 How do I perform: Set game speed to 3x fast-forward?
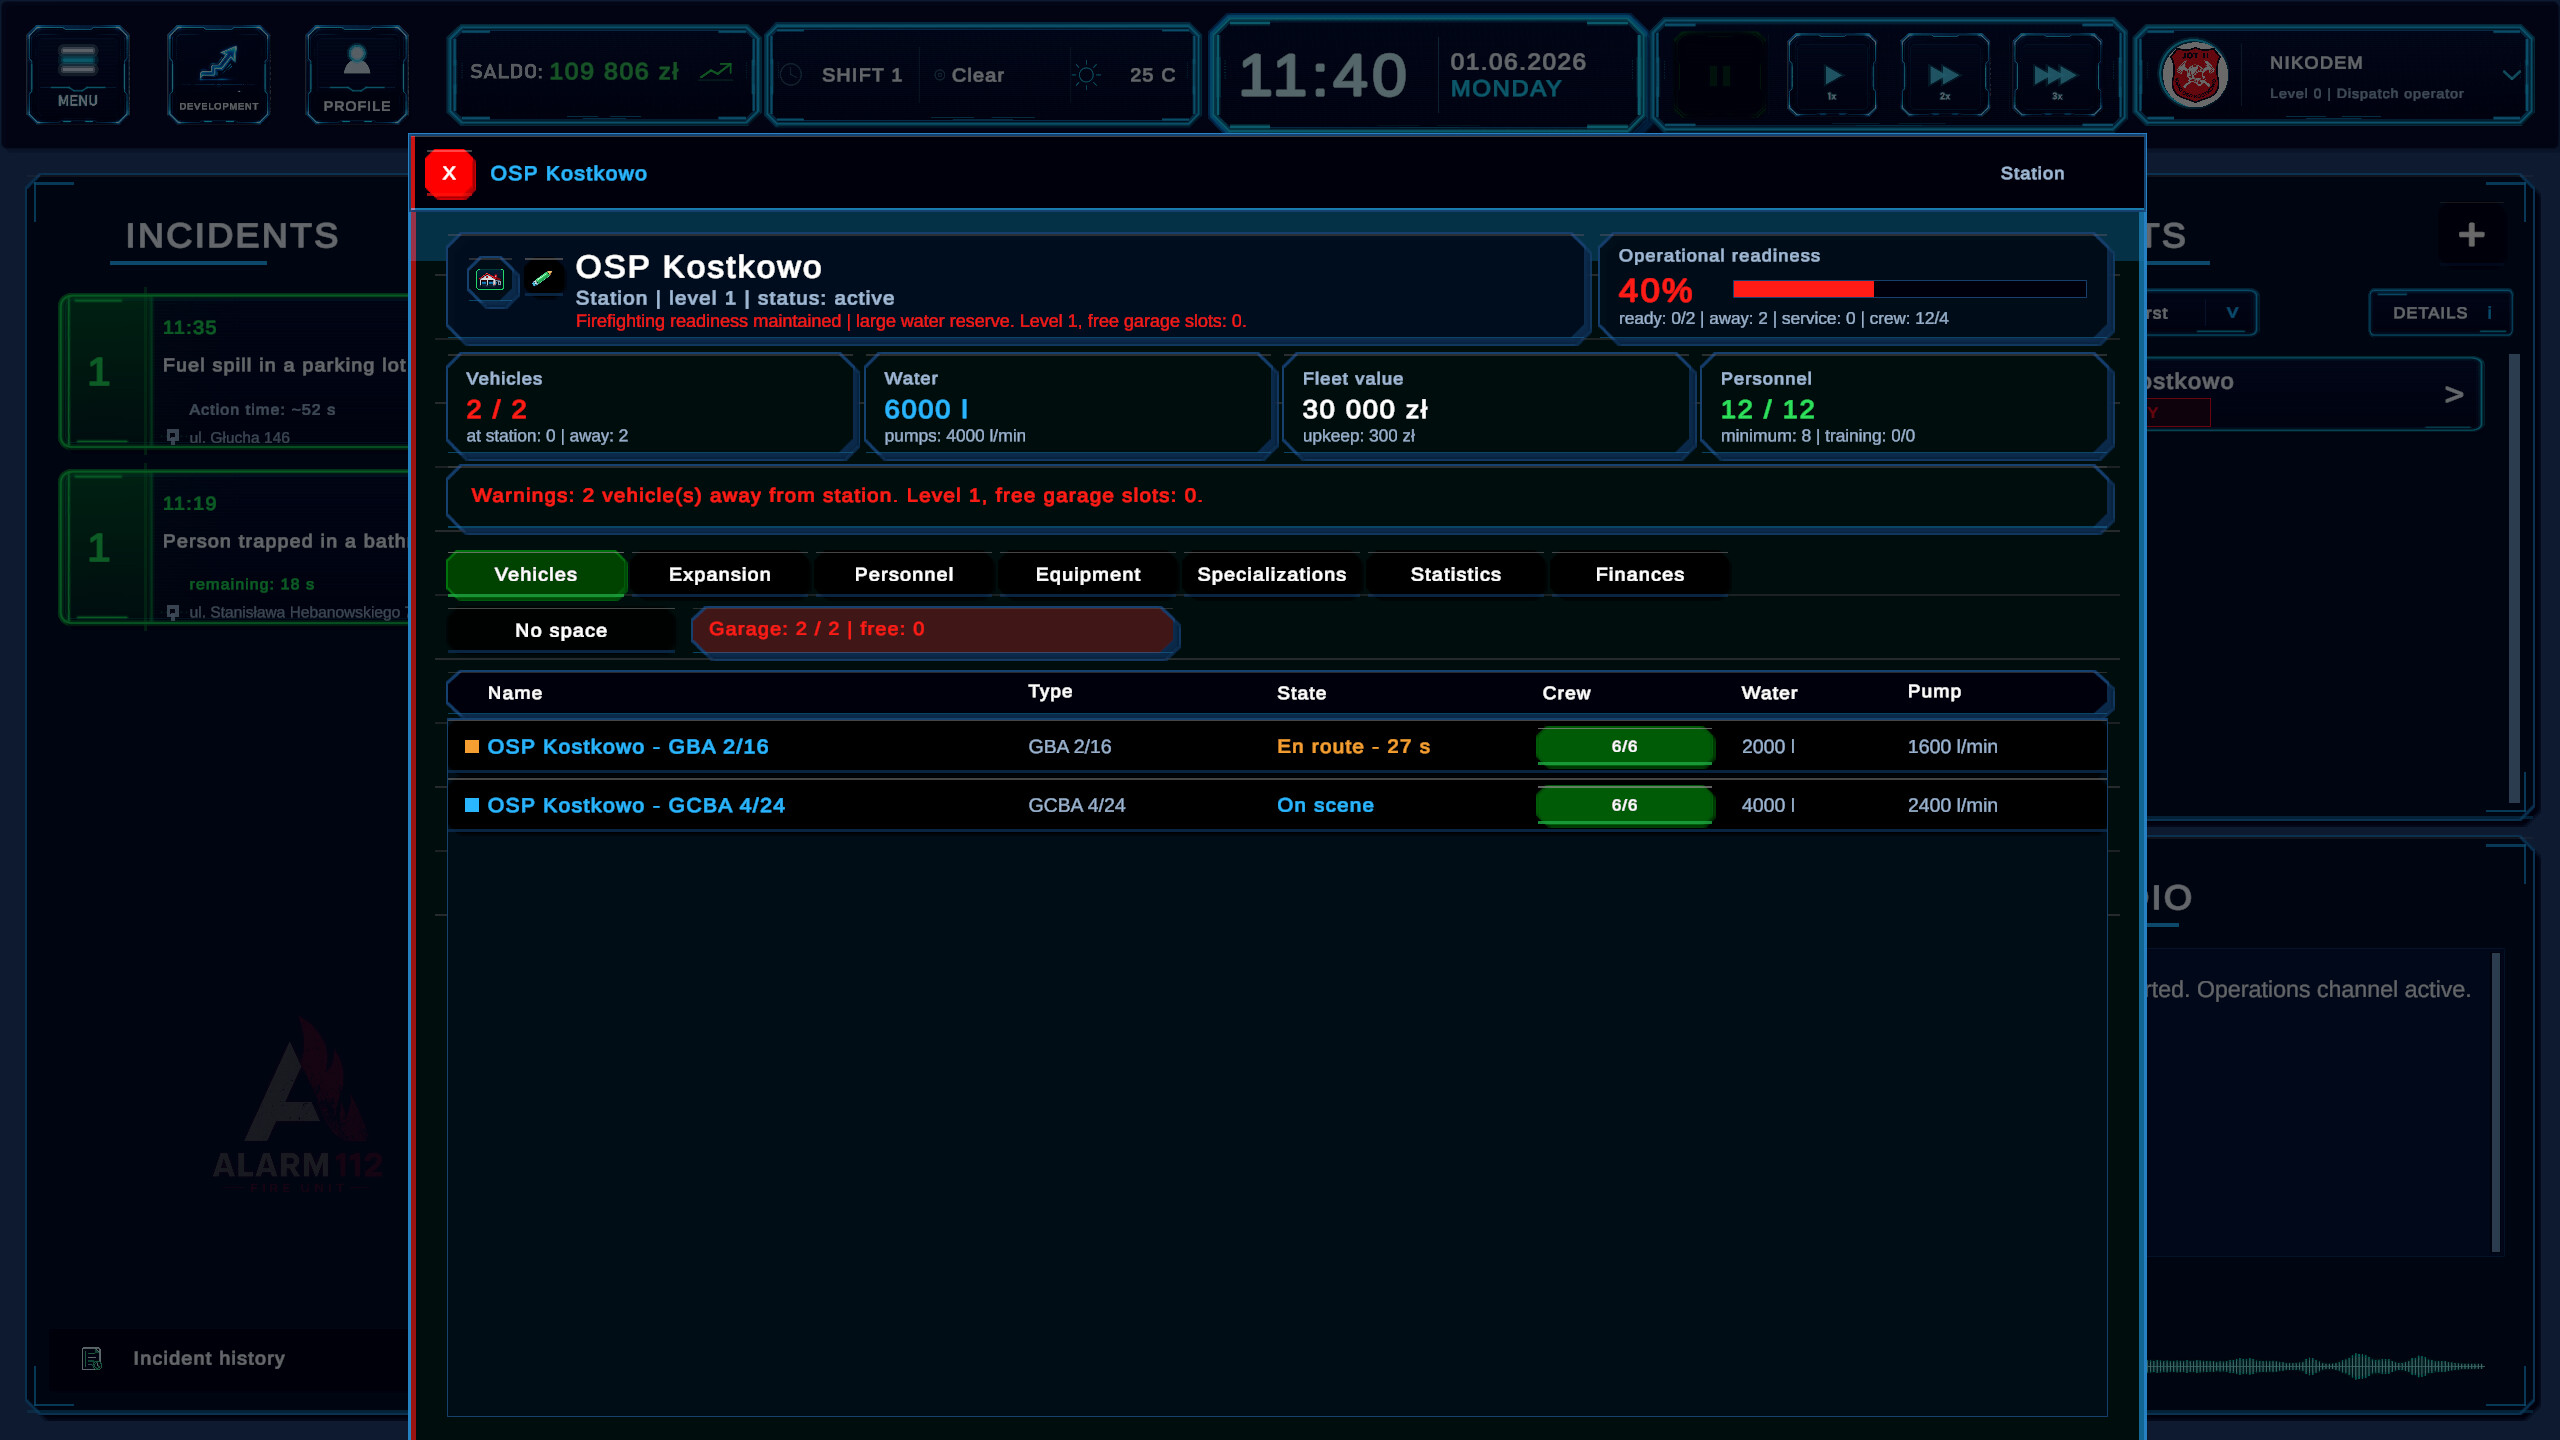2056,75
